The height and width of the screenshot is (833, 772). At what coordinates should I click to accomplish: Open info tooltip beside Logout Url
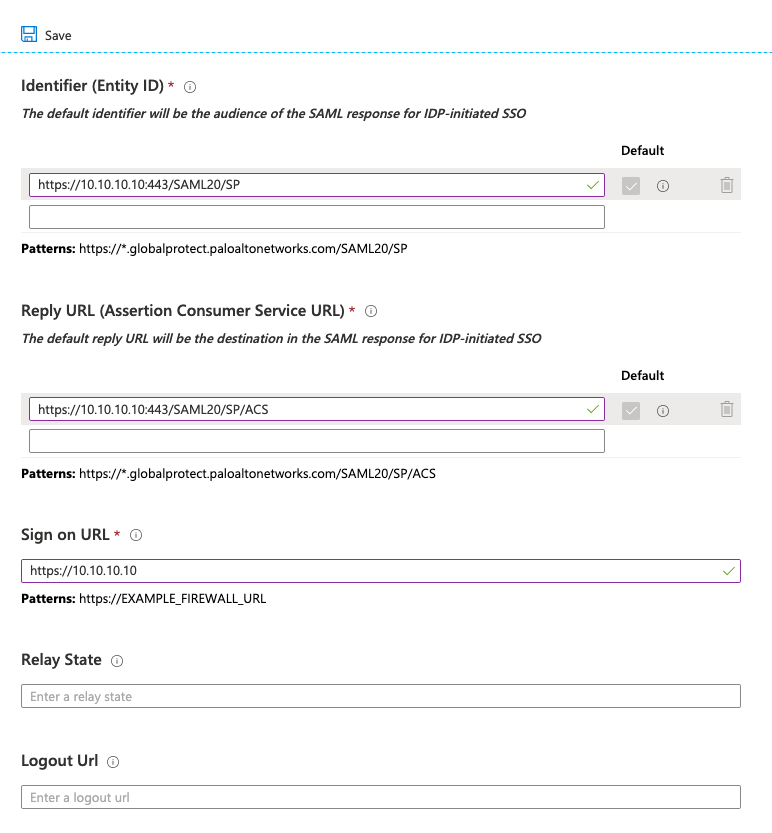point(113,762)
